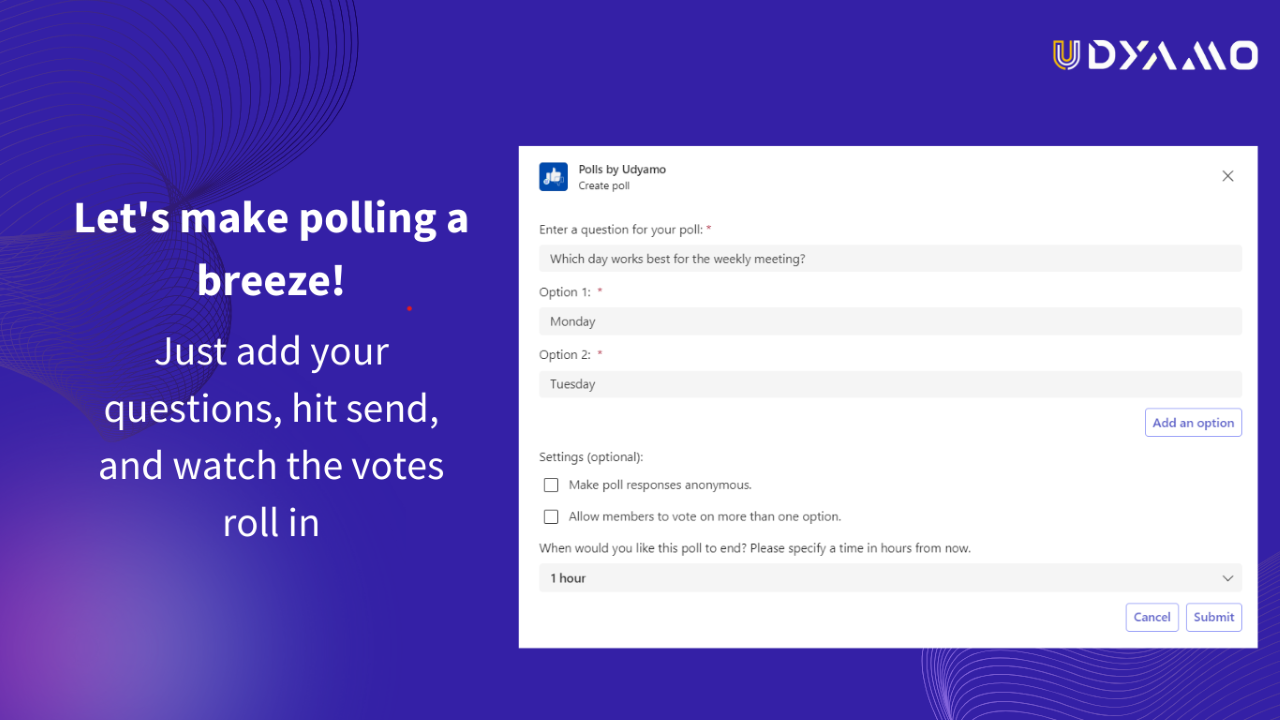Click the Udyamo logo in the corner
1280x720 pixels.
coord(1155,55)
